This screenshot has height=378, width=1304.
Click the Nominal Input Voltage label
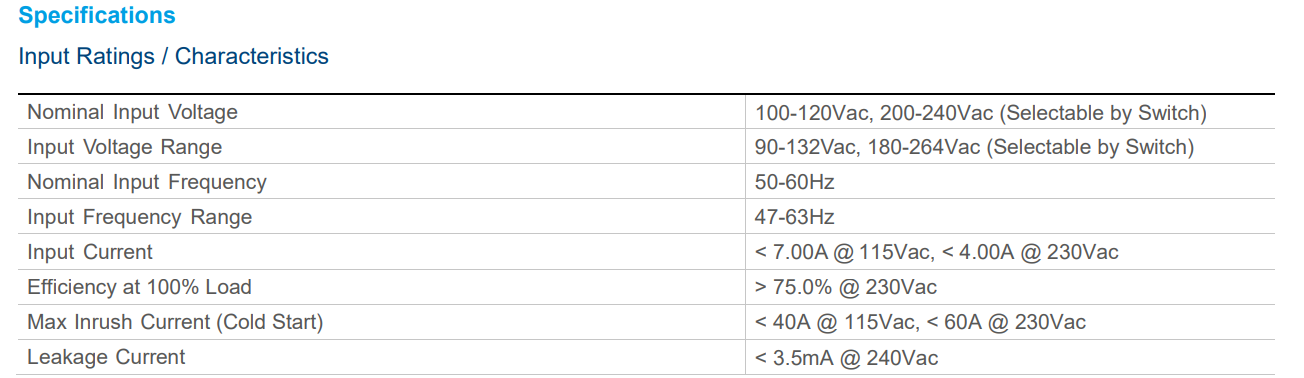click(133, 112)
